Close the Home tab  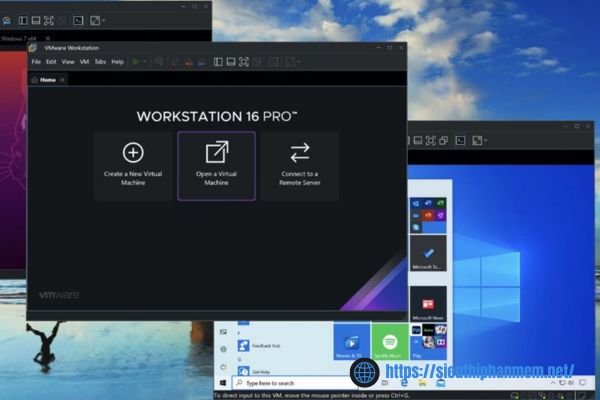(x=62, y=80)
